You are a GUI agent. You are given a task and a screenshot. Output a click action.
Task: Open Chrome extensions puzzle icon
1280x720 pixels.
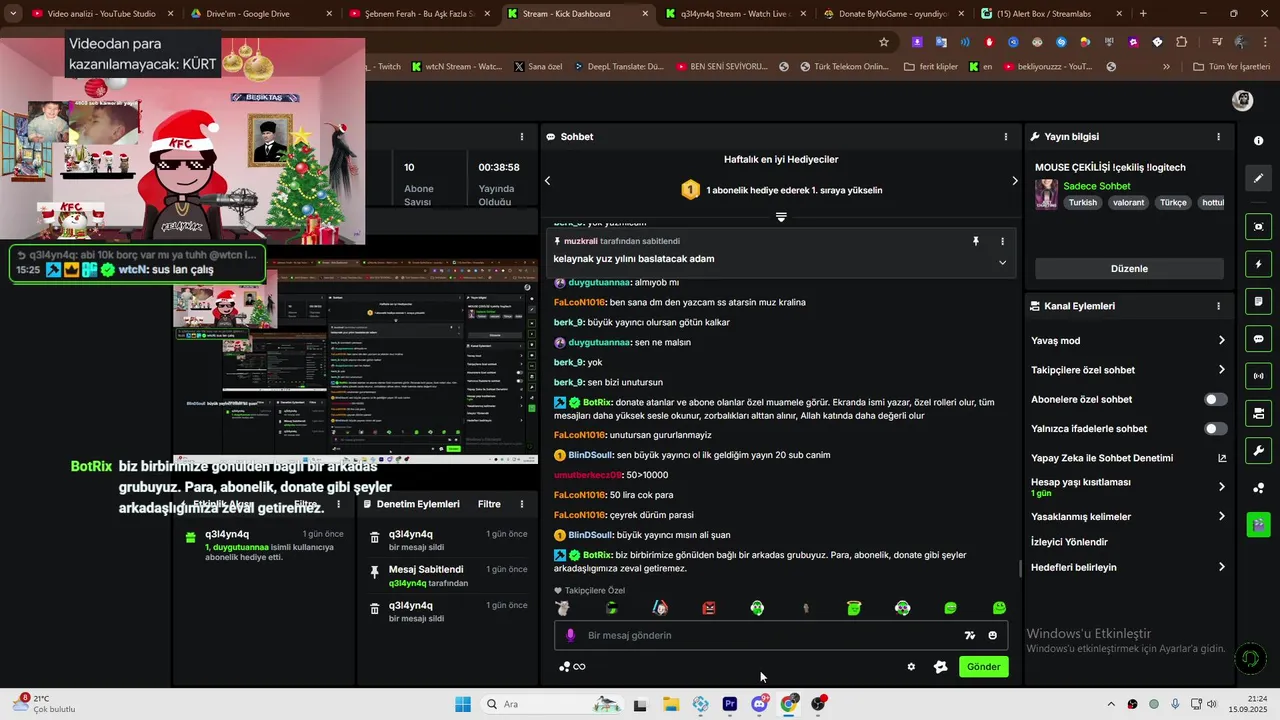[x=1182, y=42]
